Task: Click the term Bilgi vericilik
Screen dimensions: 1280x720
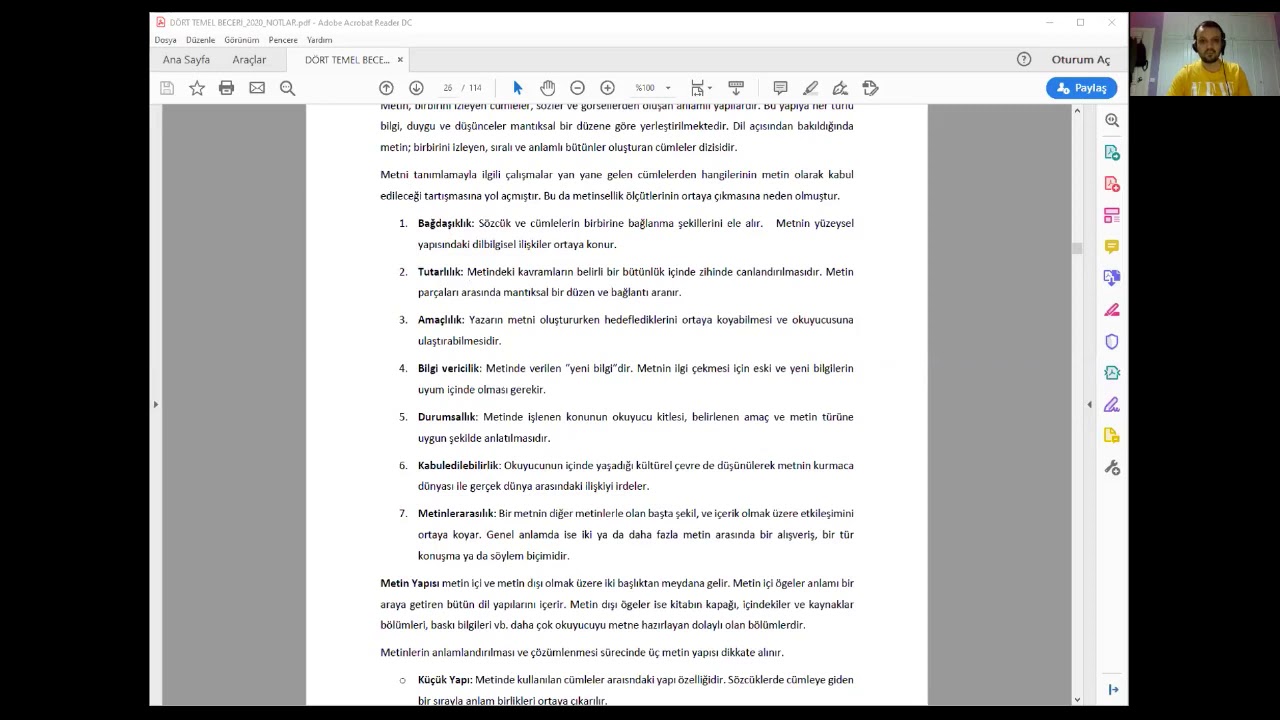Action: (449, 369)
